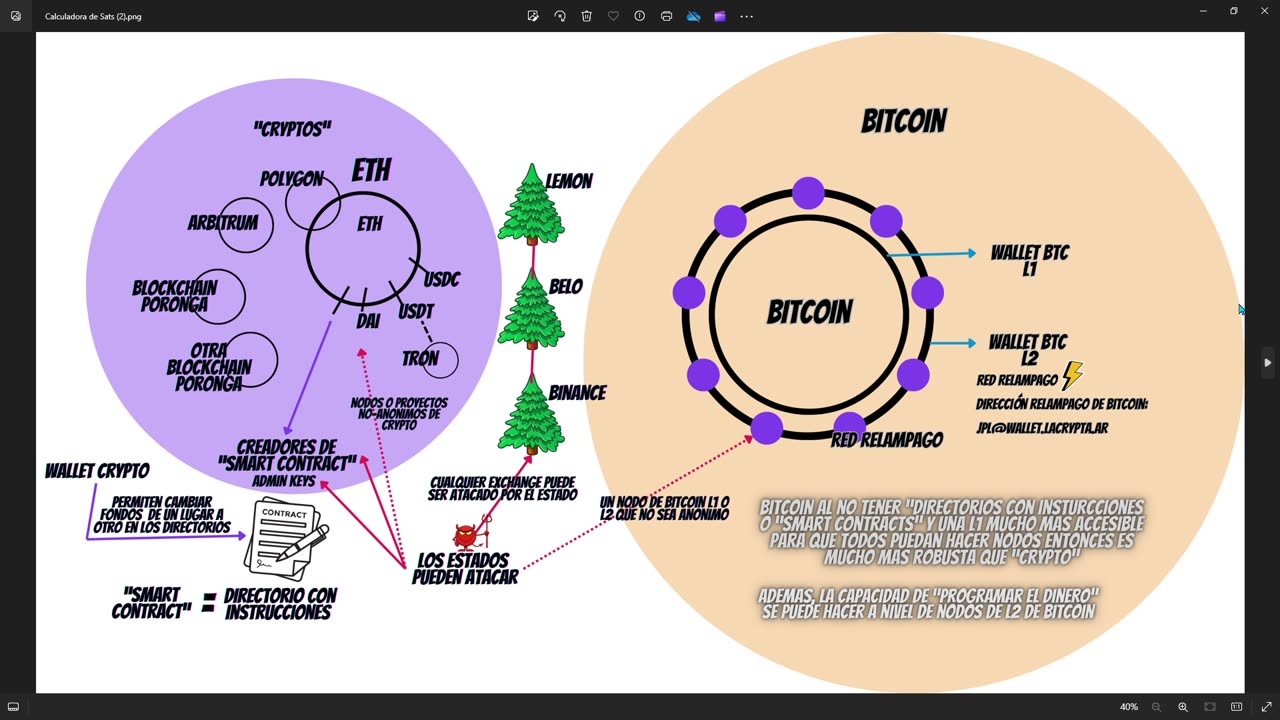Show file info with the info icon
The width and height of the screenshot is (1280, 720).
point(640,16)
